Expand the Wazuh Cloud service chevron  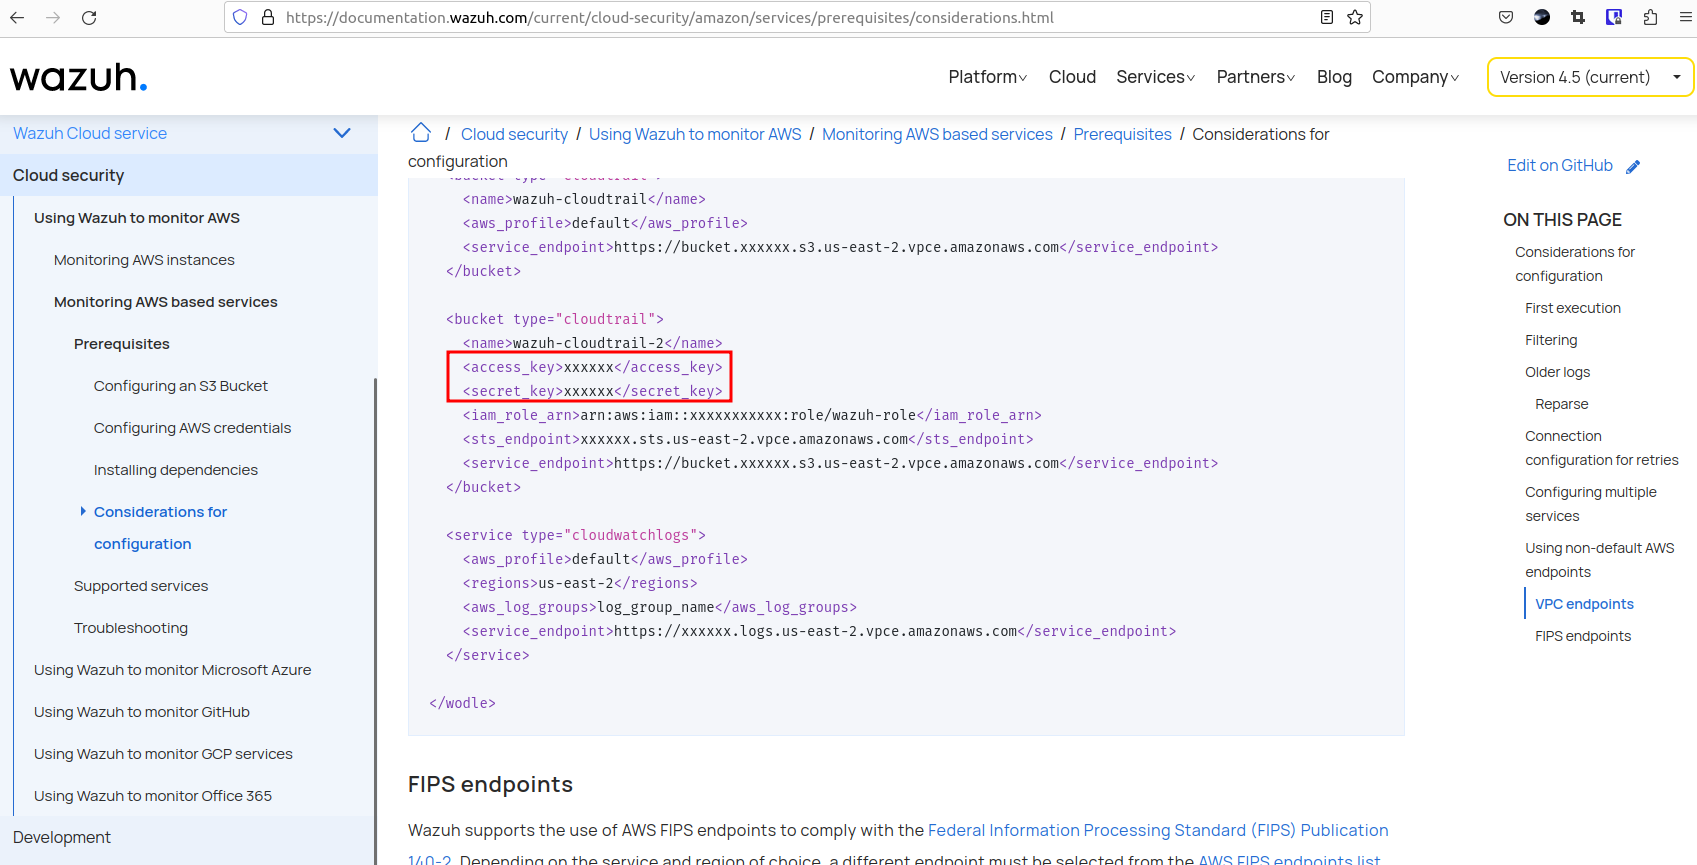342,133
